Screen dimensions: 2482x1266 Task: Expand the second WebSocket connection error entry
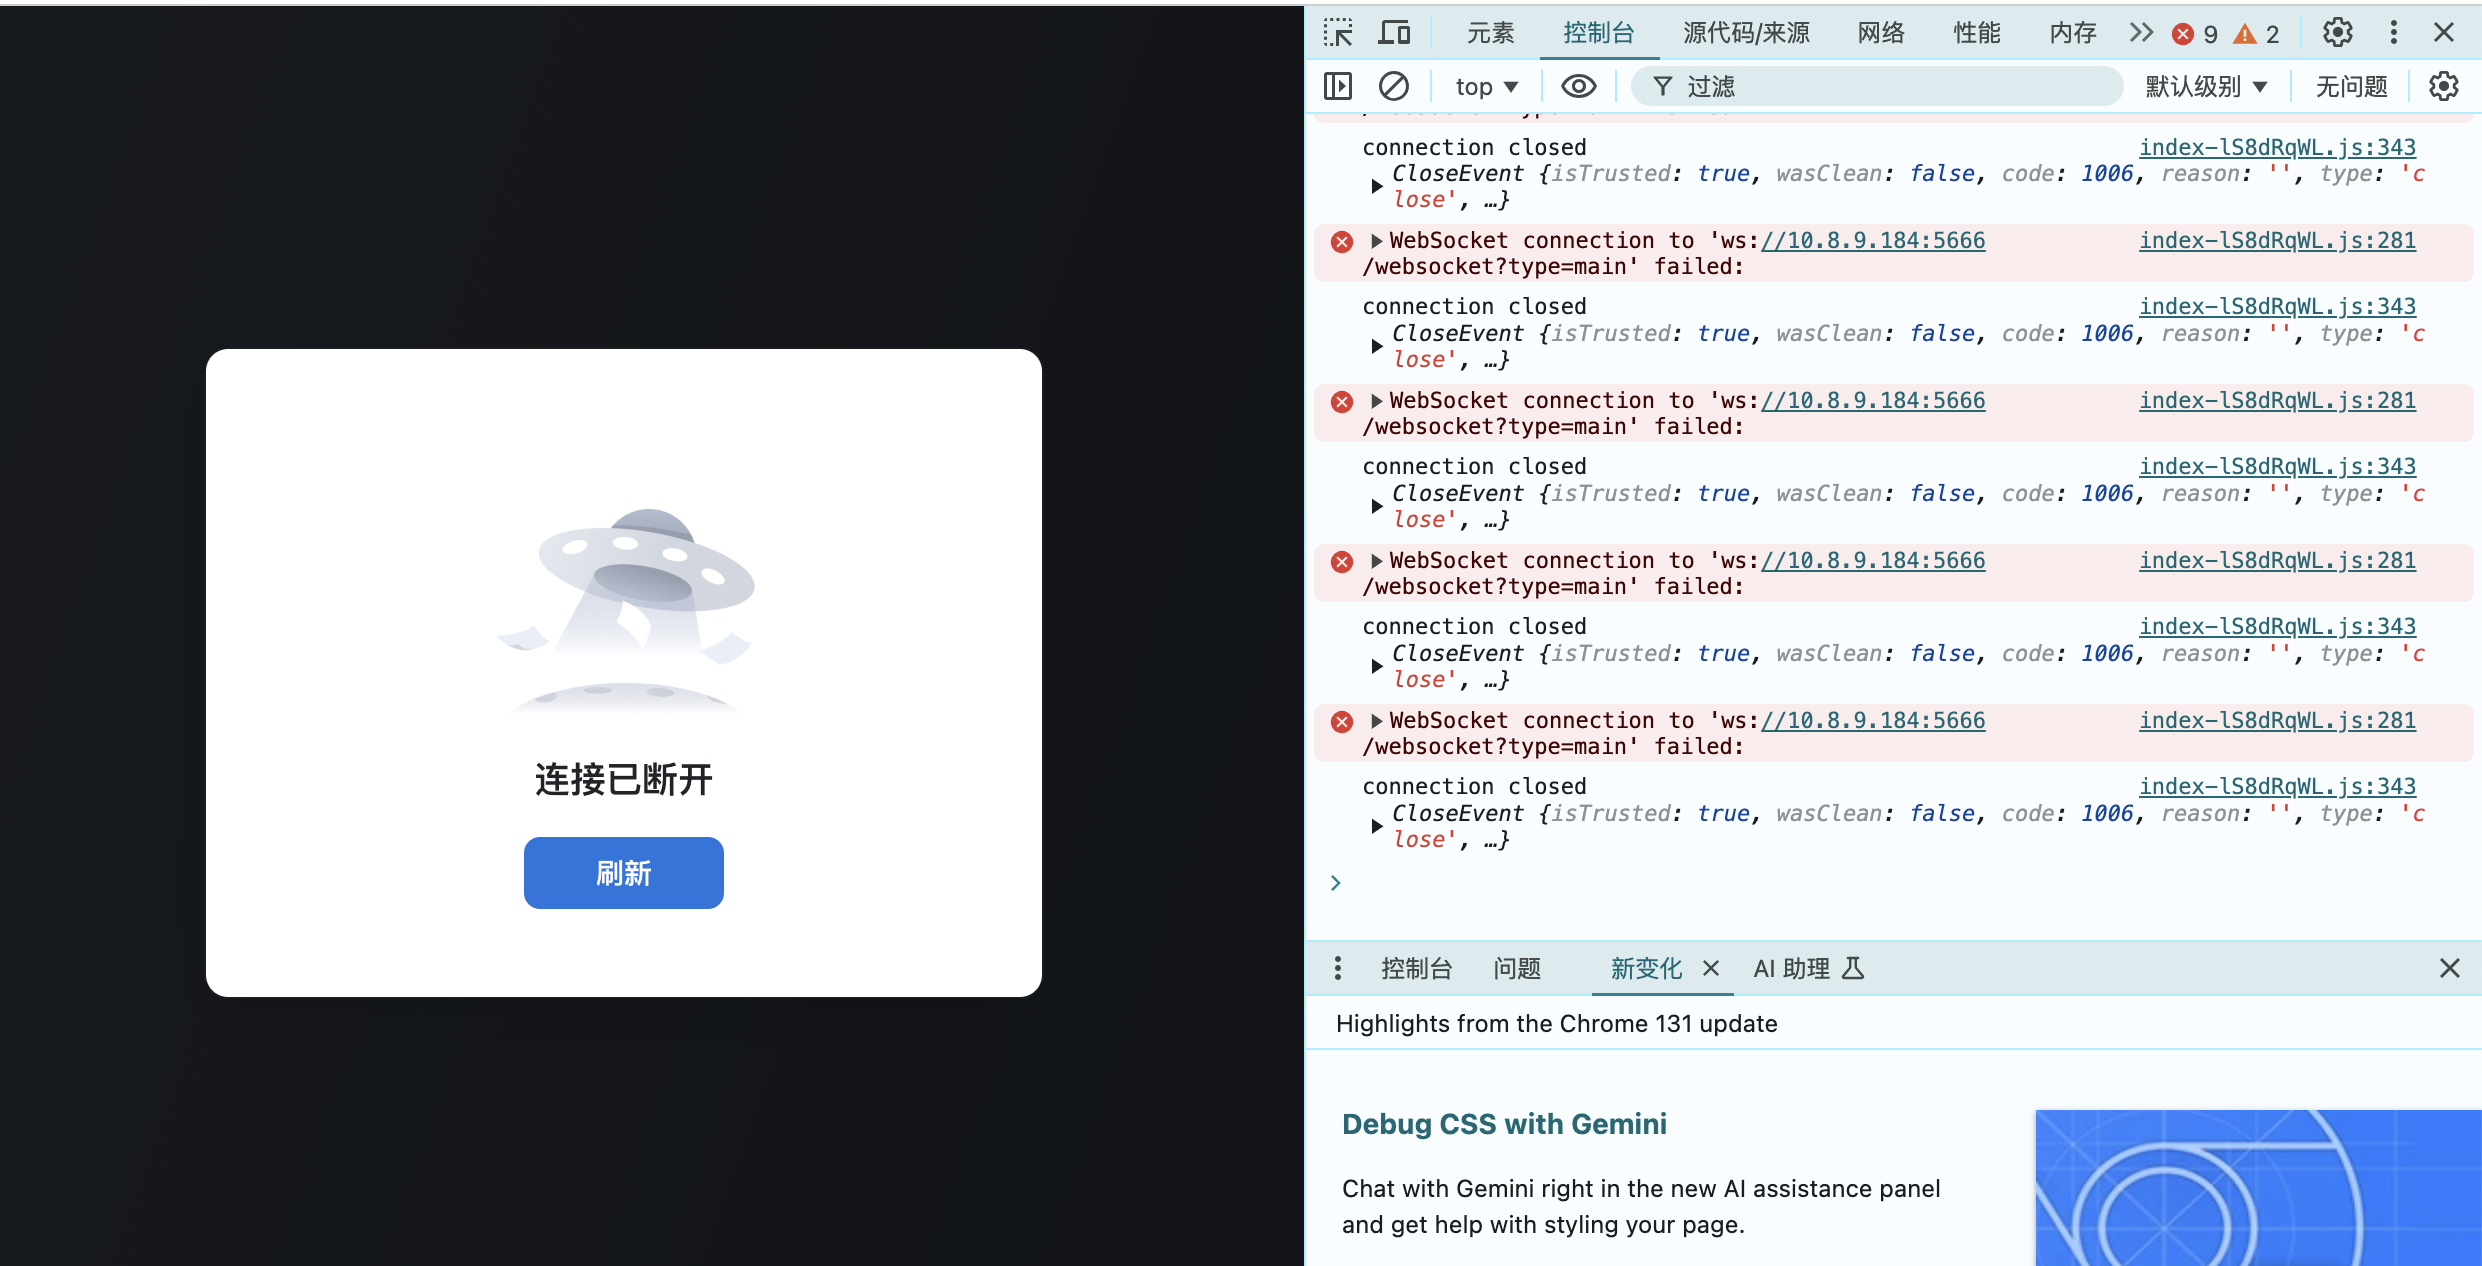click(x=1377, y=401)
